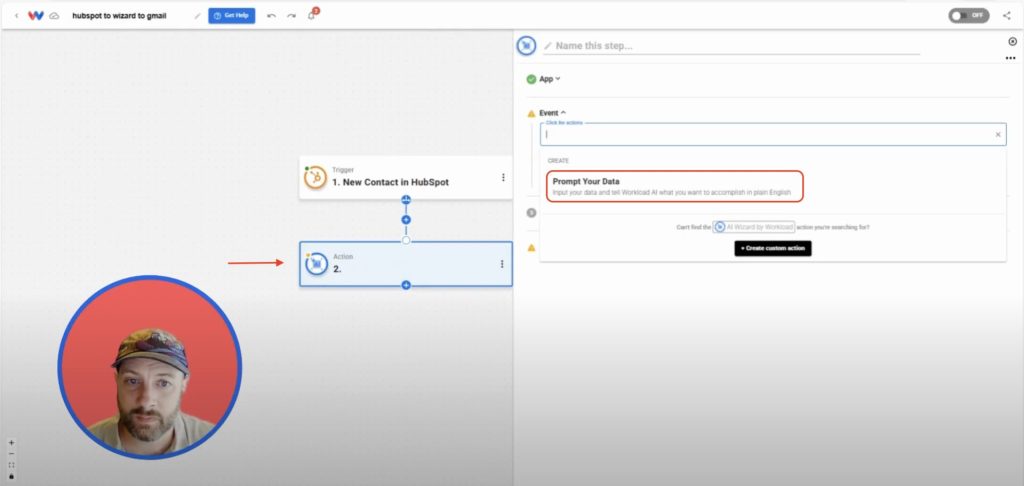Clear the actions field with the X
This screenshot has height=486, width=1024.
[x=998, y=135]
